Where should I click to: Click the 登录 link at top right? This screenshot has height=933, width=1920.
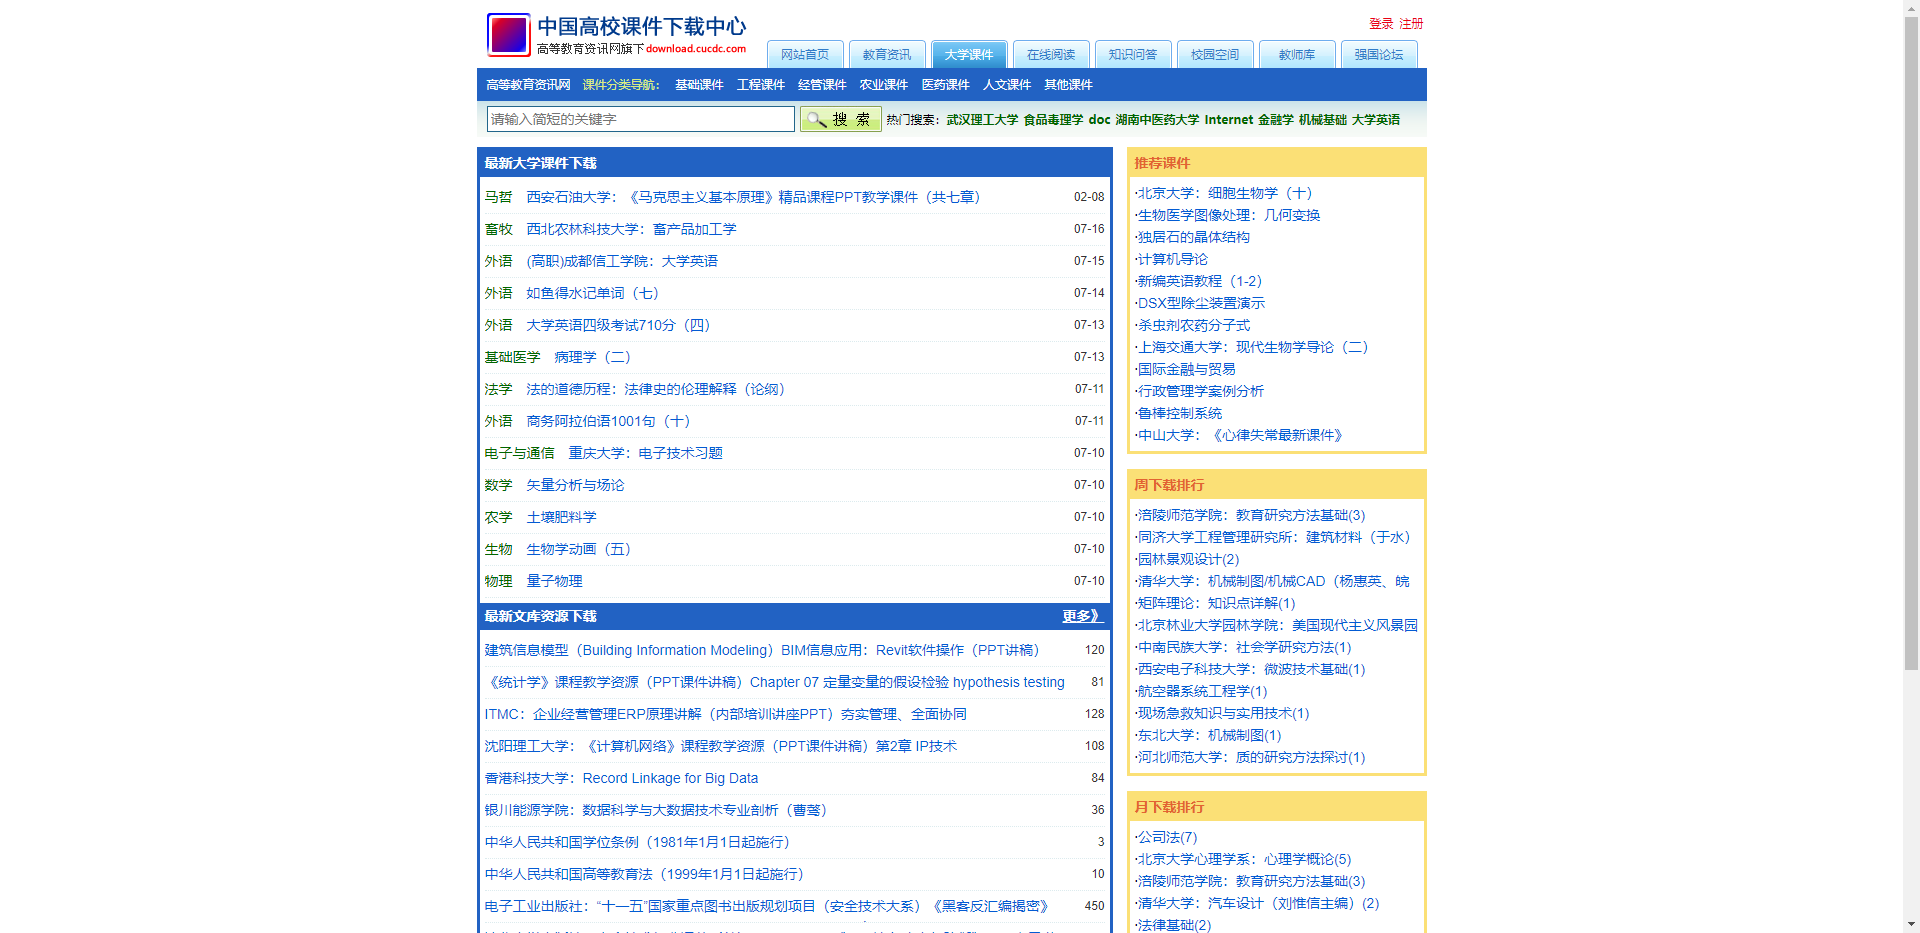coord(1380,23)
